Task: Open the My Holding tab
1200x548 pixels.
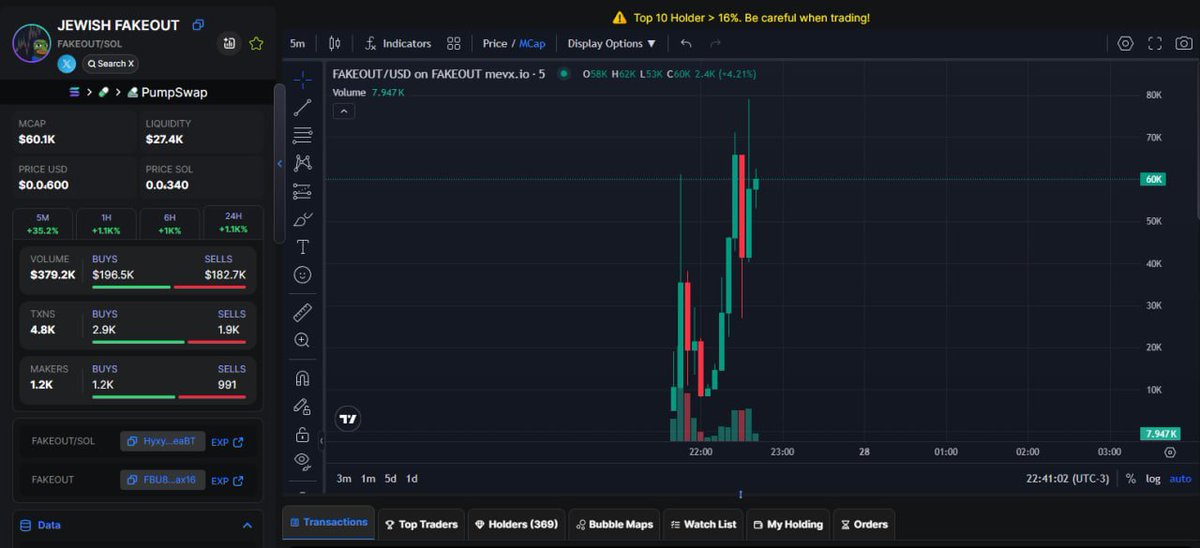Action: [x=788, y=524]
